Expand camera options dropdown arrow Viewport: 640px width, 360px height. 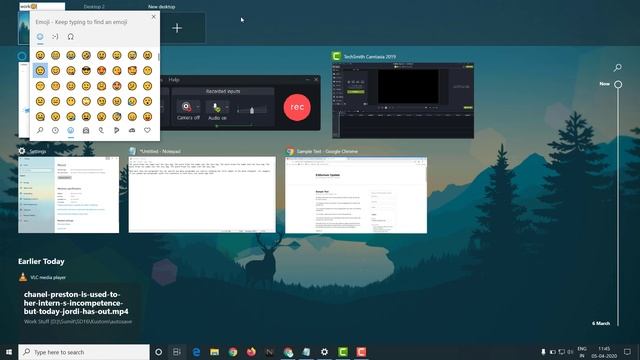198,107
